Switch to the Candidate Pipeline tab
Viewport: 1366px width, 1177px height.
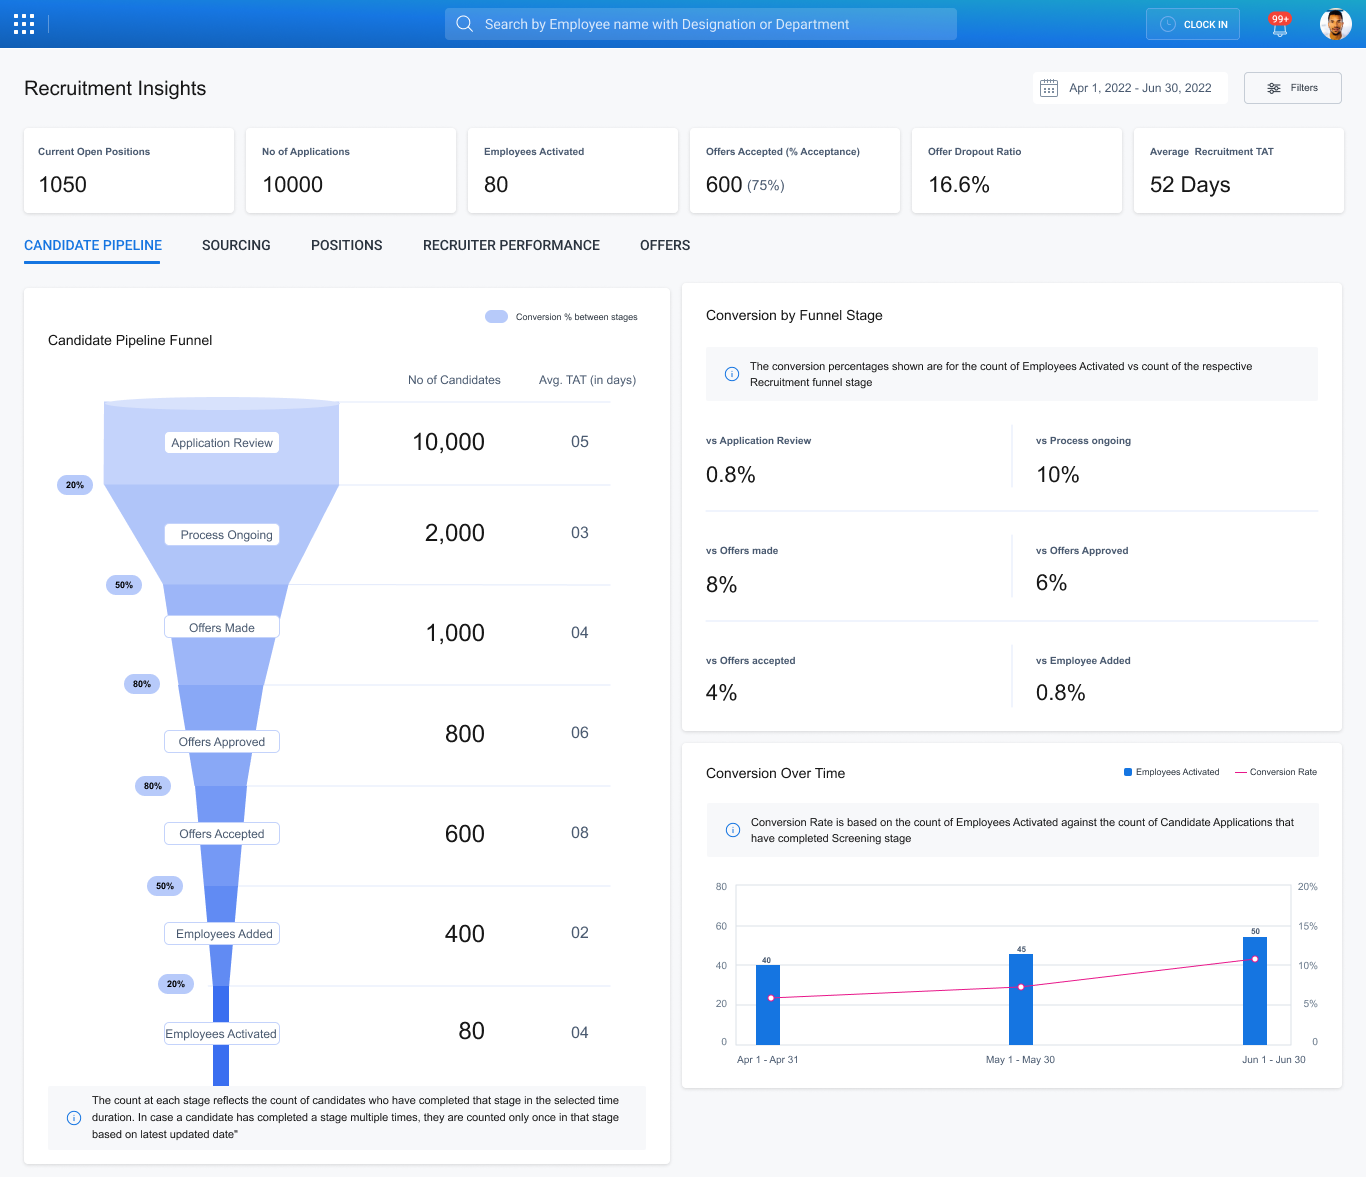pos(93,245)
